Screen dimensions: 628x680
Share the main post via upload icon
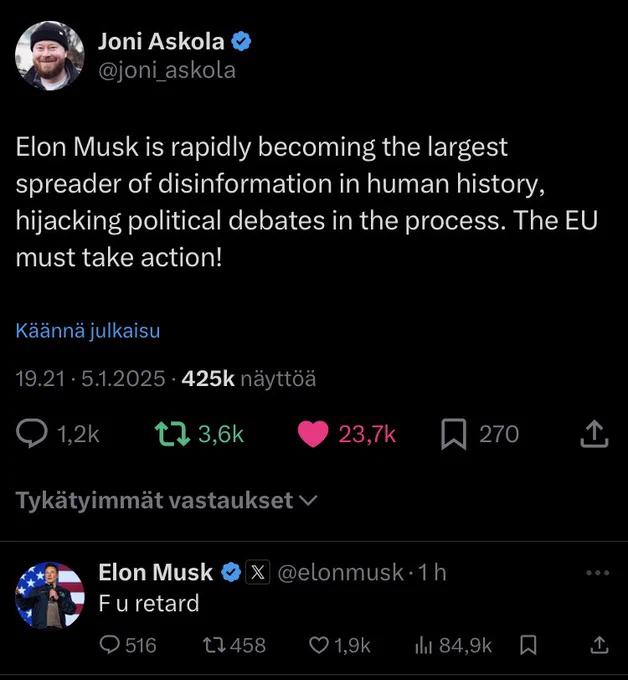coord(595,434)
